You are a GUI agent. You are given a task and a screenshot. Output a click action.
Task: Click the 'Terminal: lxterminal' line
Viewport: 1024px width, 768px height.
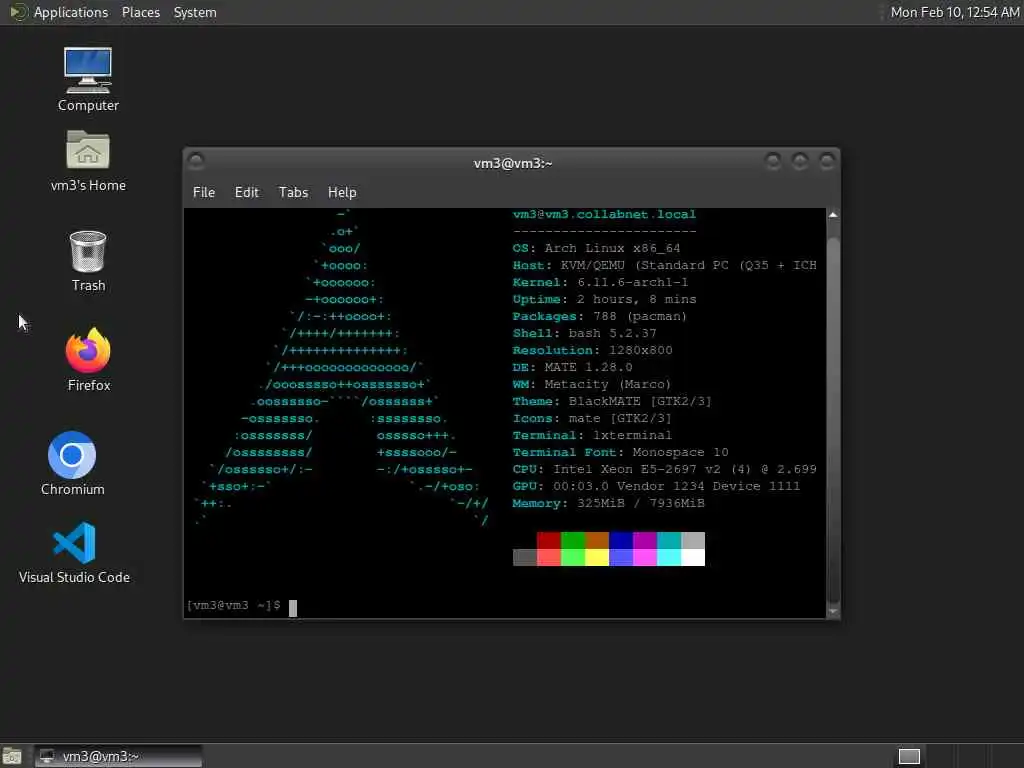592,435
